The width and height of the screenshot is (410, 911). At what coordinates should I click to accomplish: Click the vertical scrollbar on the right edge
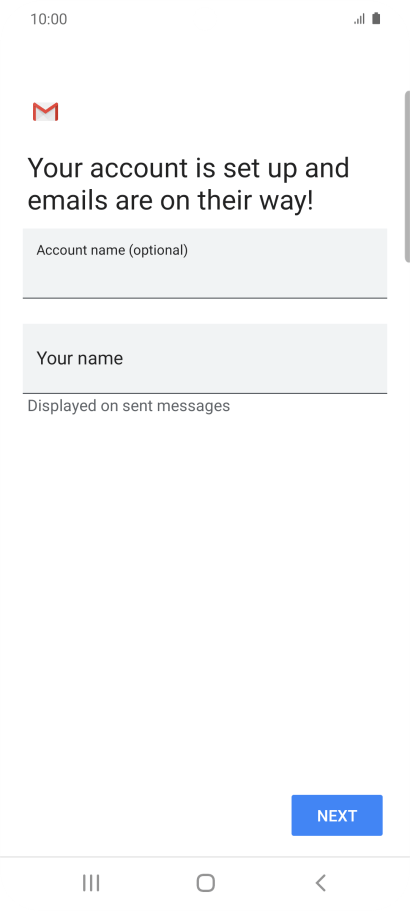407,177
